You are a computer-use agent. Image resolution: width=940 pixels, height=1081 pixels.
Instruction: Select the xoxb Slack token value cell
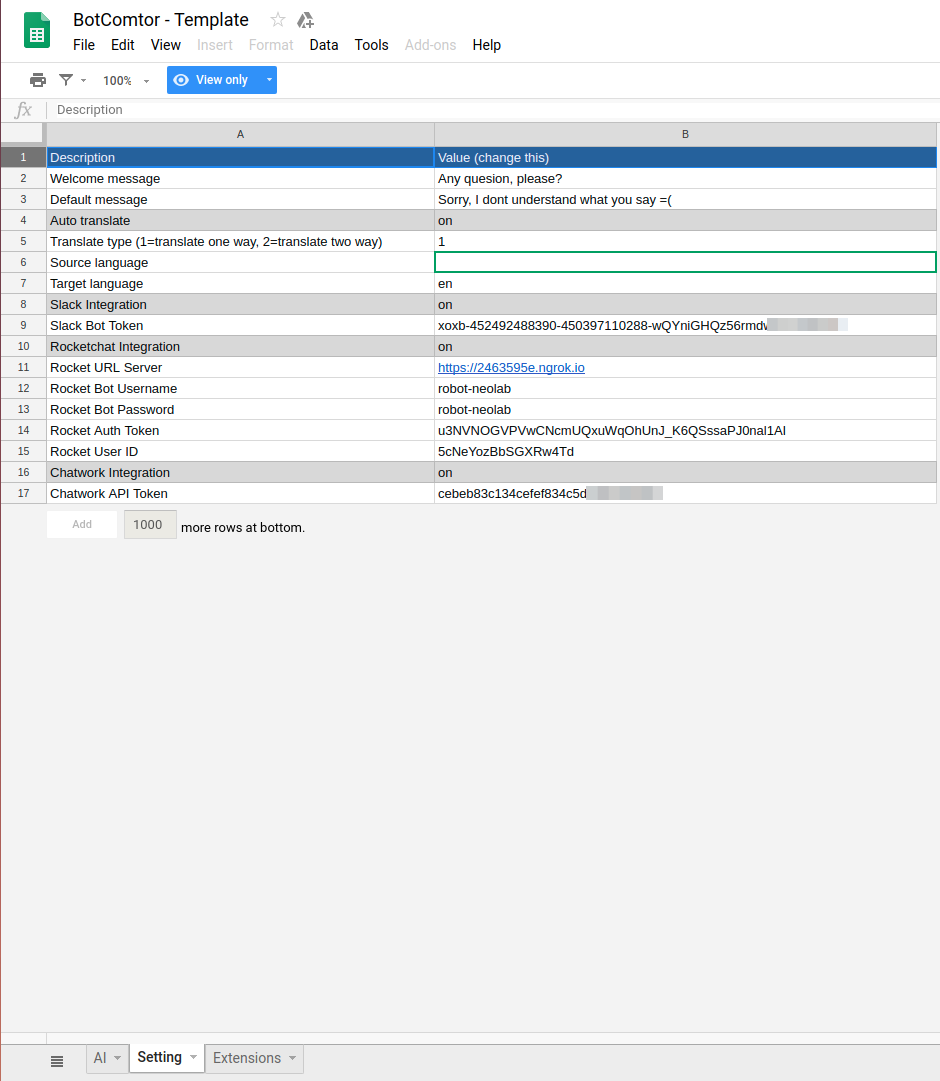point(686,325)
